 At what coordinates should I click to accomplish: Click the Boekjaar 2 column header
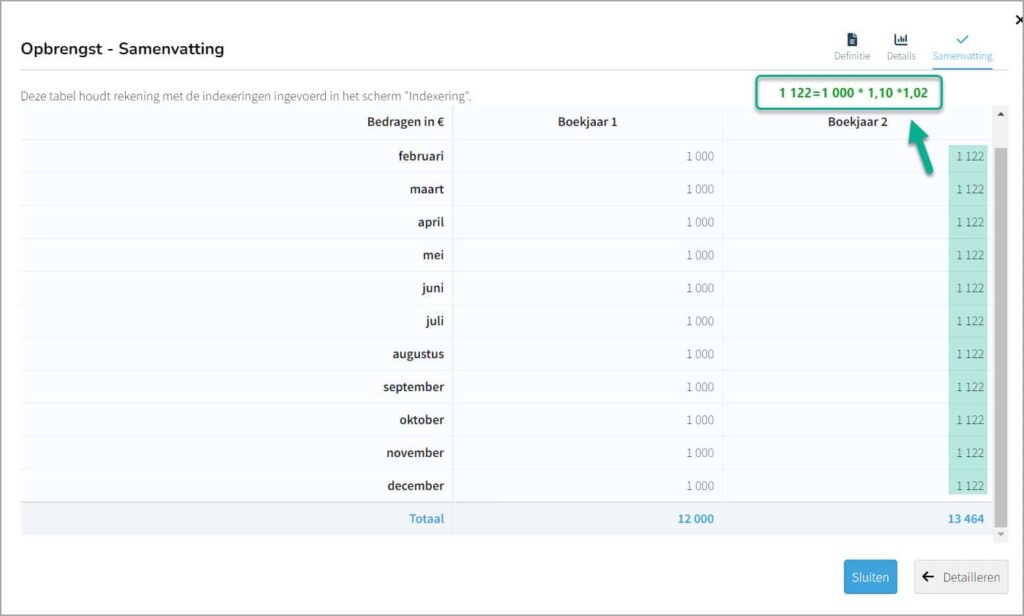coord(857,122)
